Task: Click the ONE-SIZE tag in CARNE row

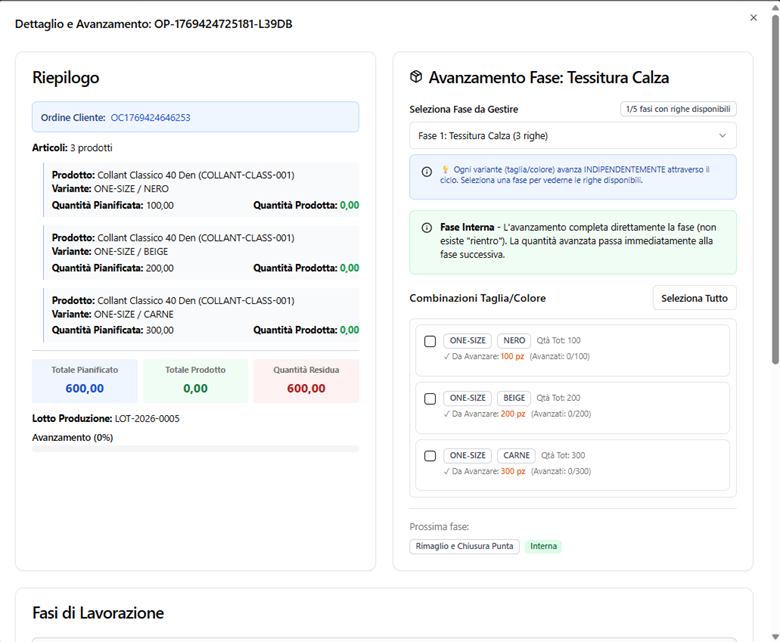Action: 468,456
